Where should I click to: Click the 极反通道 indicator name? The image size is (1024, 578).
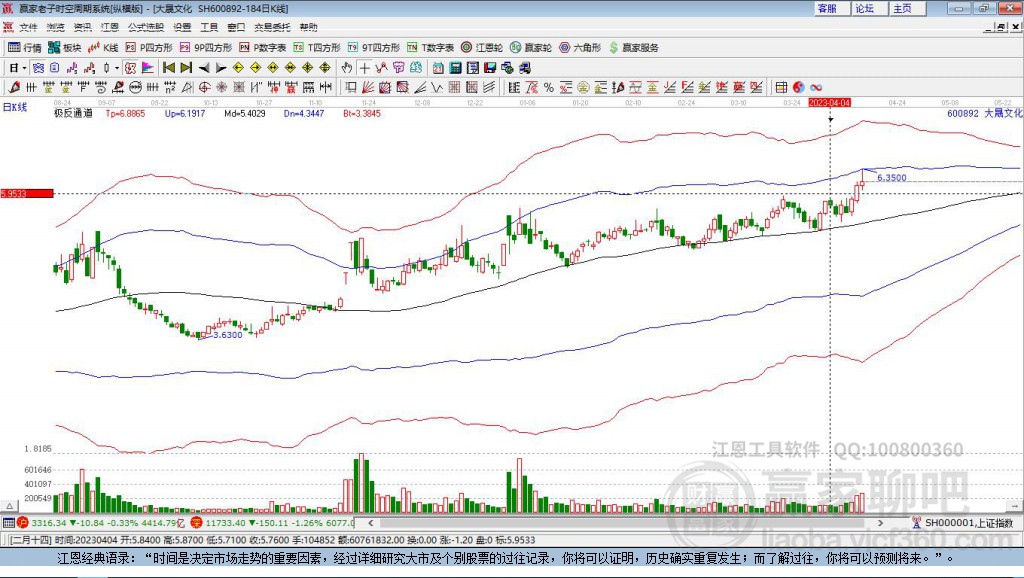pyautogui.click(x=73, y=113)
